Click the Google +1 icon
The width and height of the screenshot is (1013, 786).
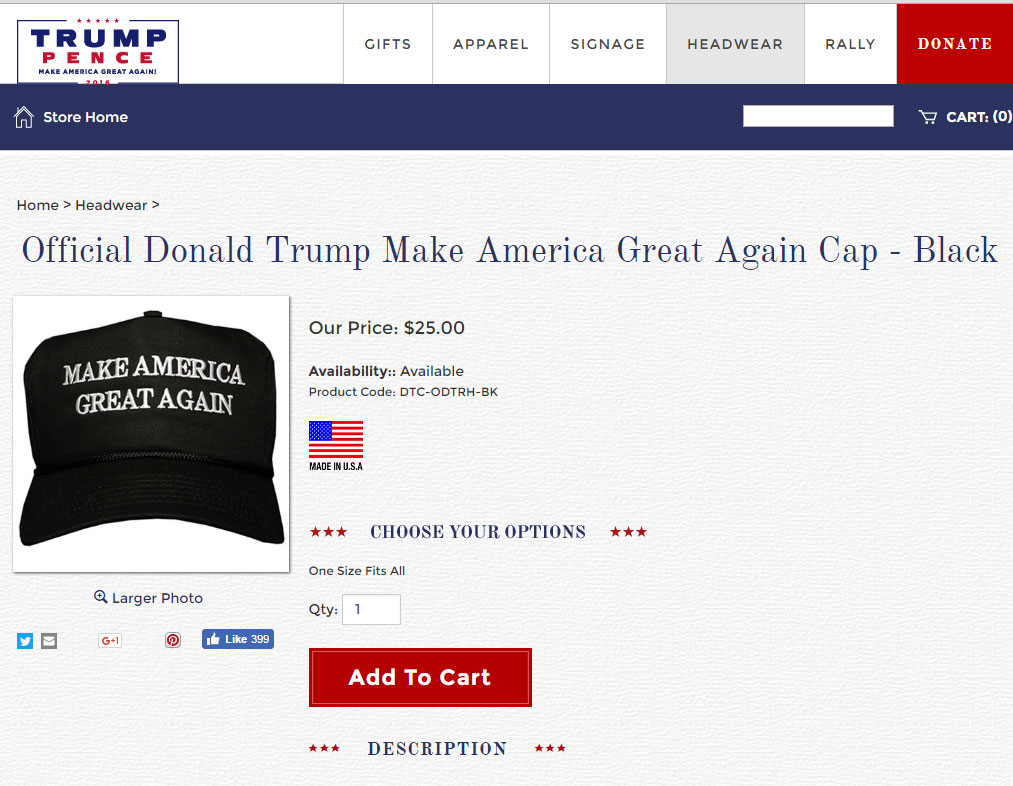[110, 640]
